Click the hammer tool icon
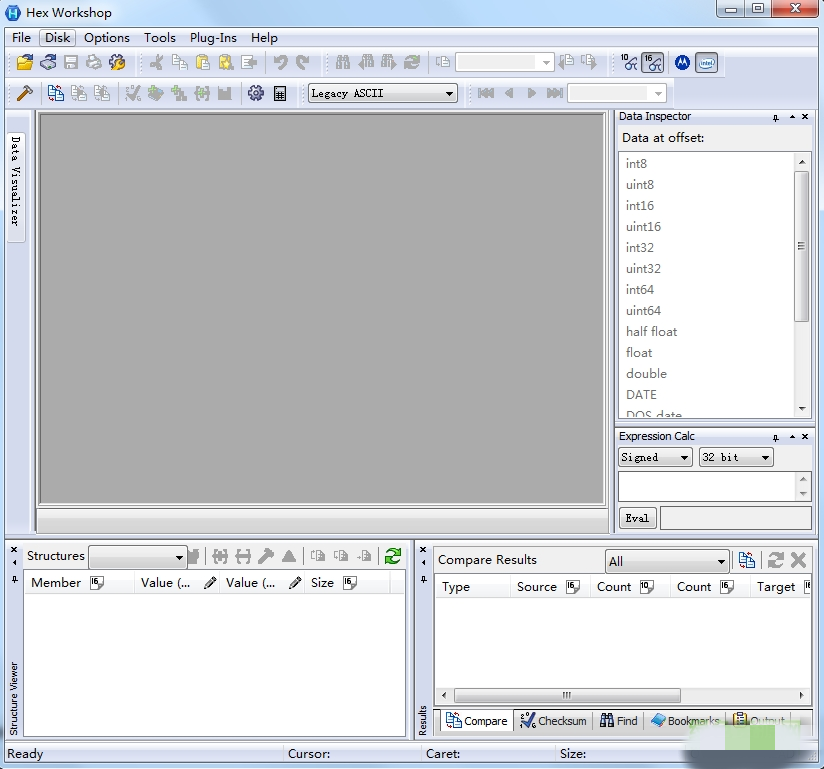 point(25,93)
